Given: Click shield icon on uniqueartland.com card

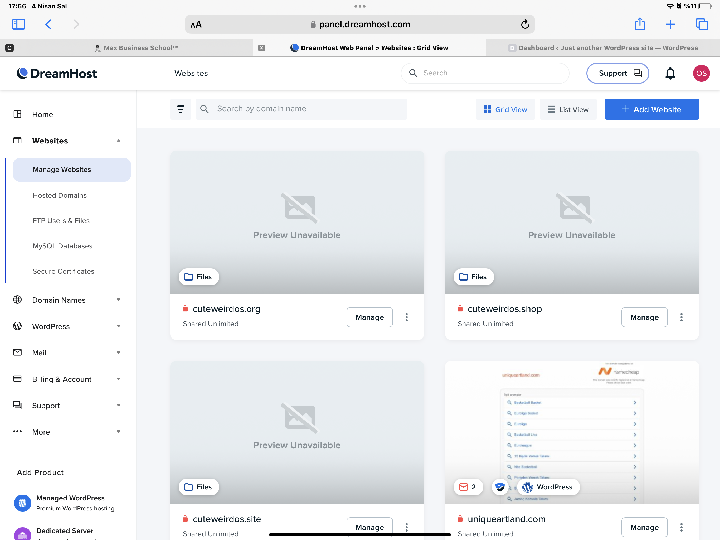Looking at the screenshot, I should [500, 487].
